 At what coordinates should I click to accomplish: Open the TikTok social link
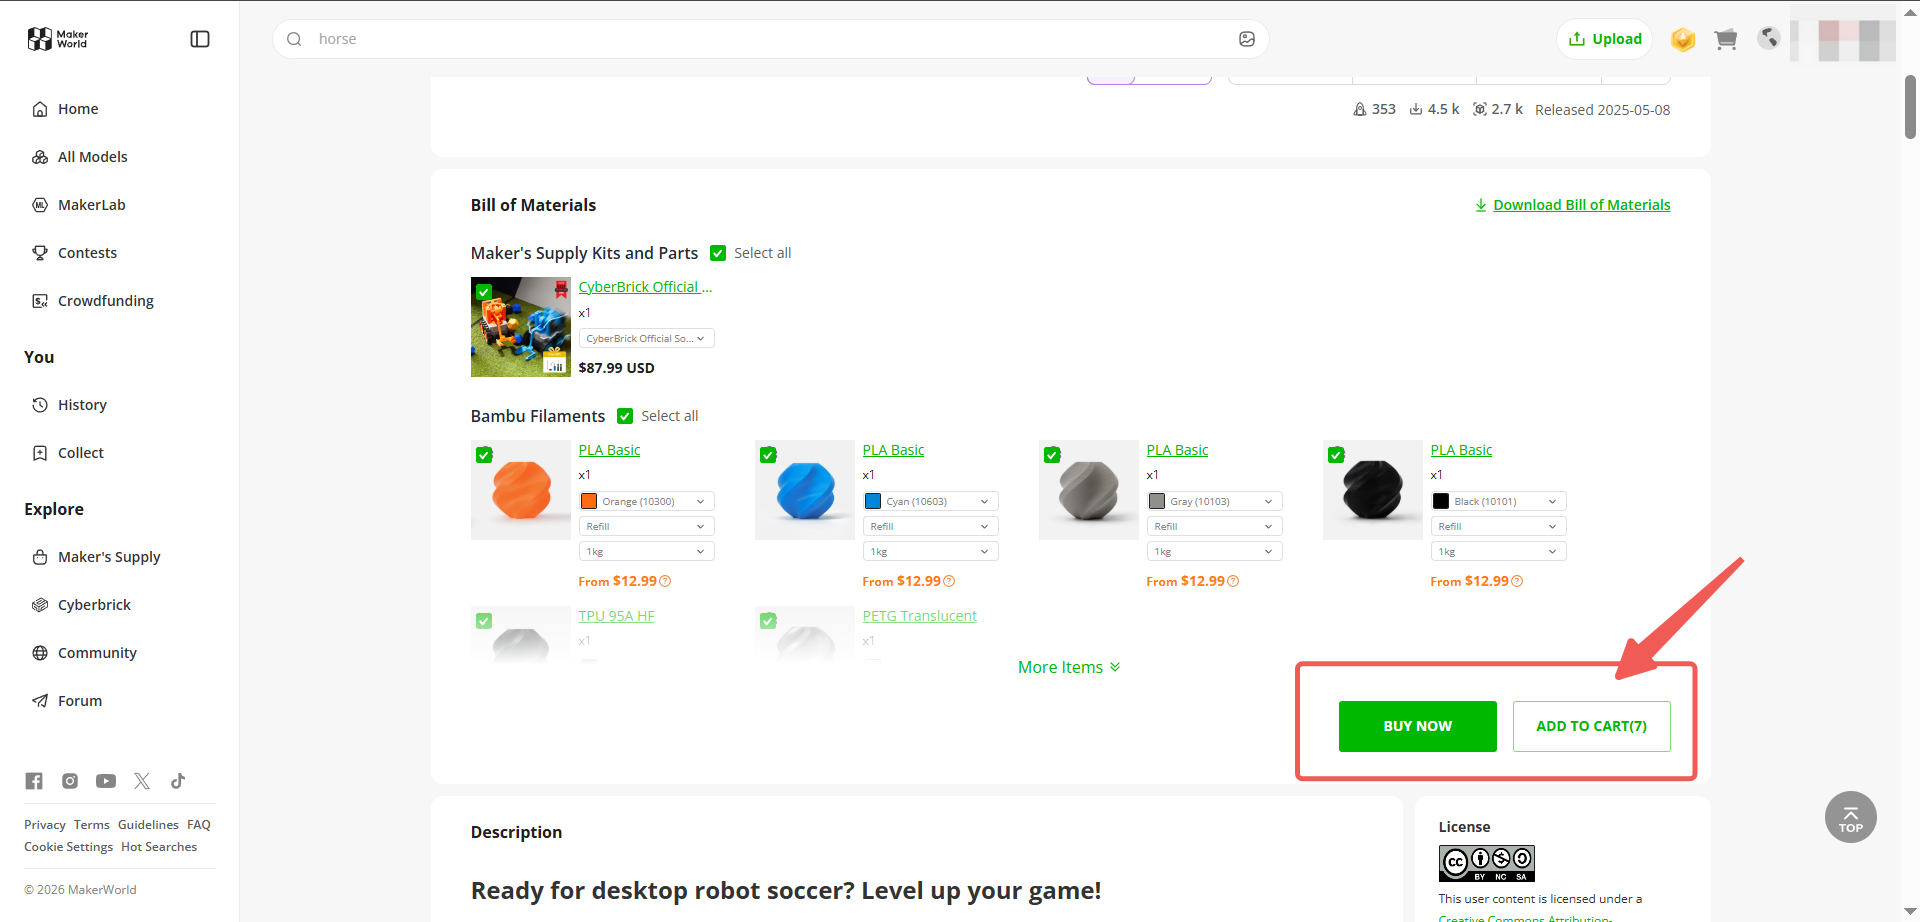(178, 781)
